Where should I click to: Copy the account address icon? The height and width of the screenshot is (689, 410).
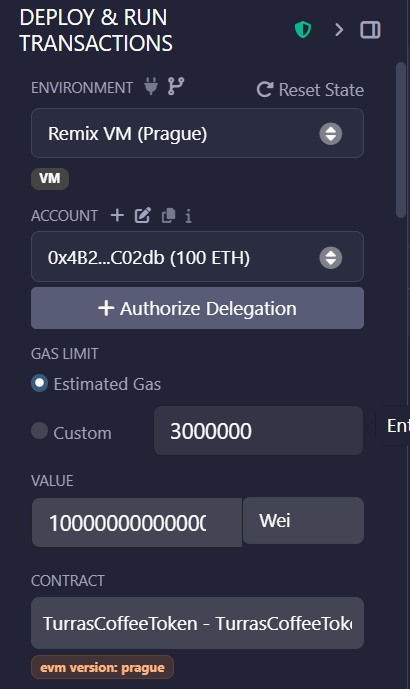pyautogui.click(x=168, y=215)
